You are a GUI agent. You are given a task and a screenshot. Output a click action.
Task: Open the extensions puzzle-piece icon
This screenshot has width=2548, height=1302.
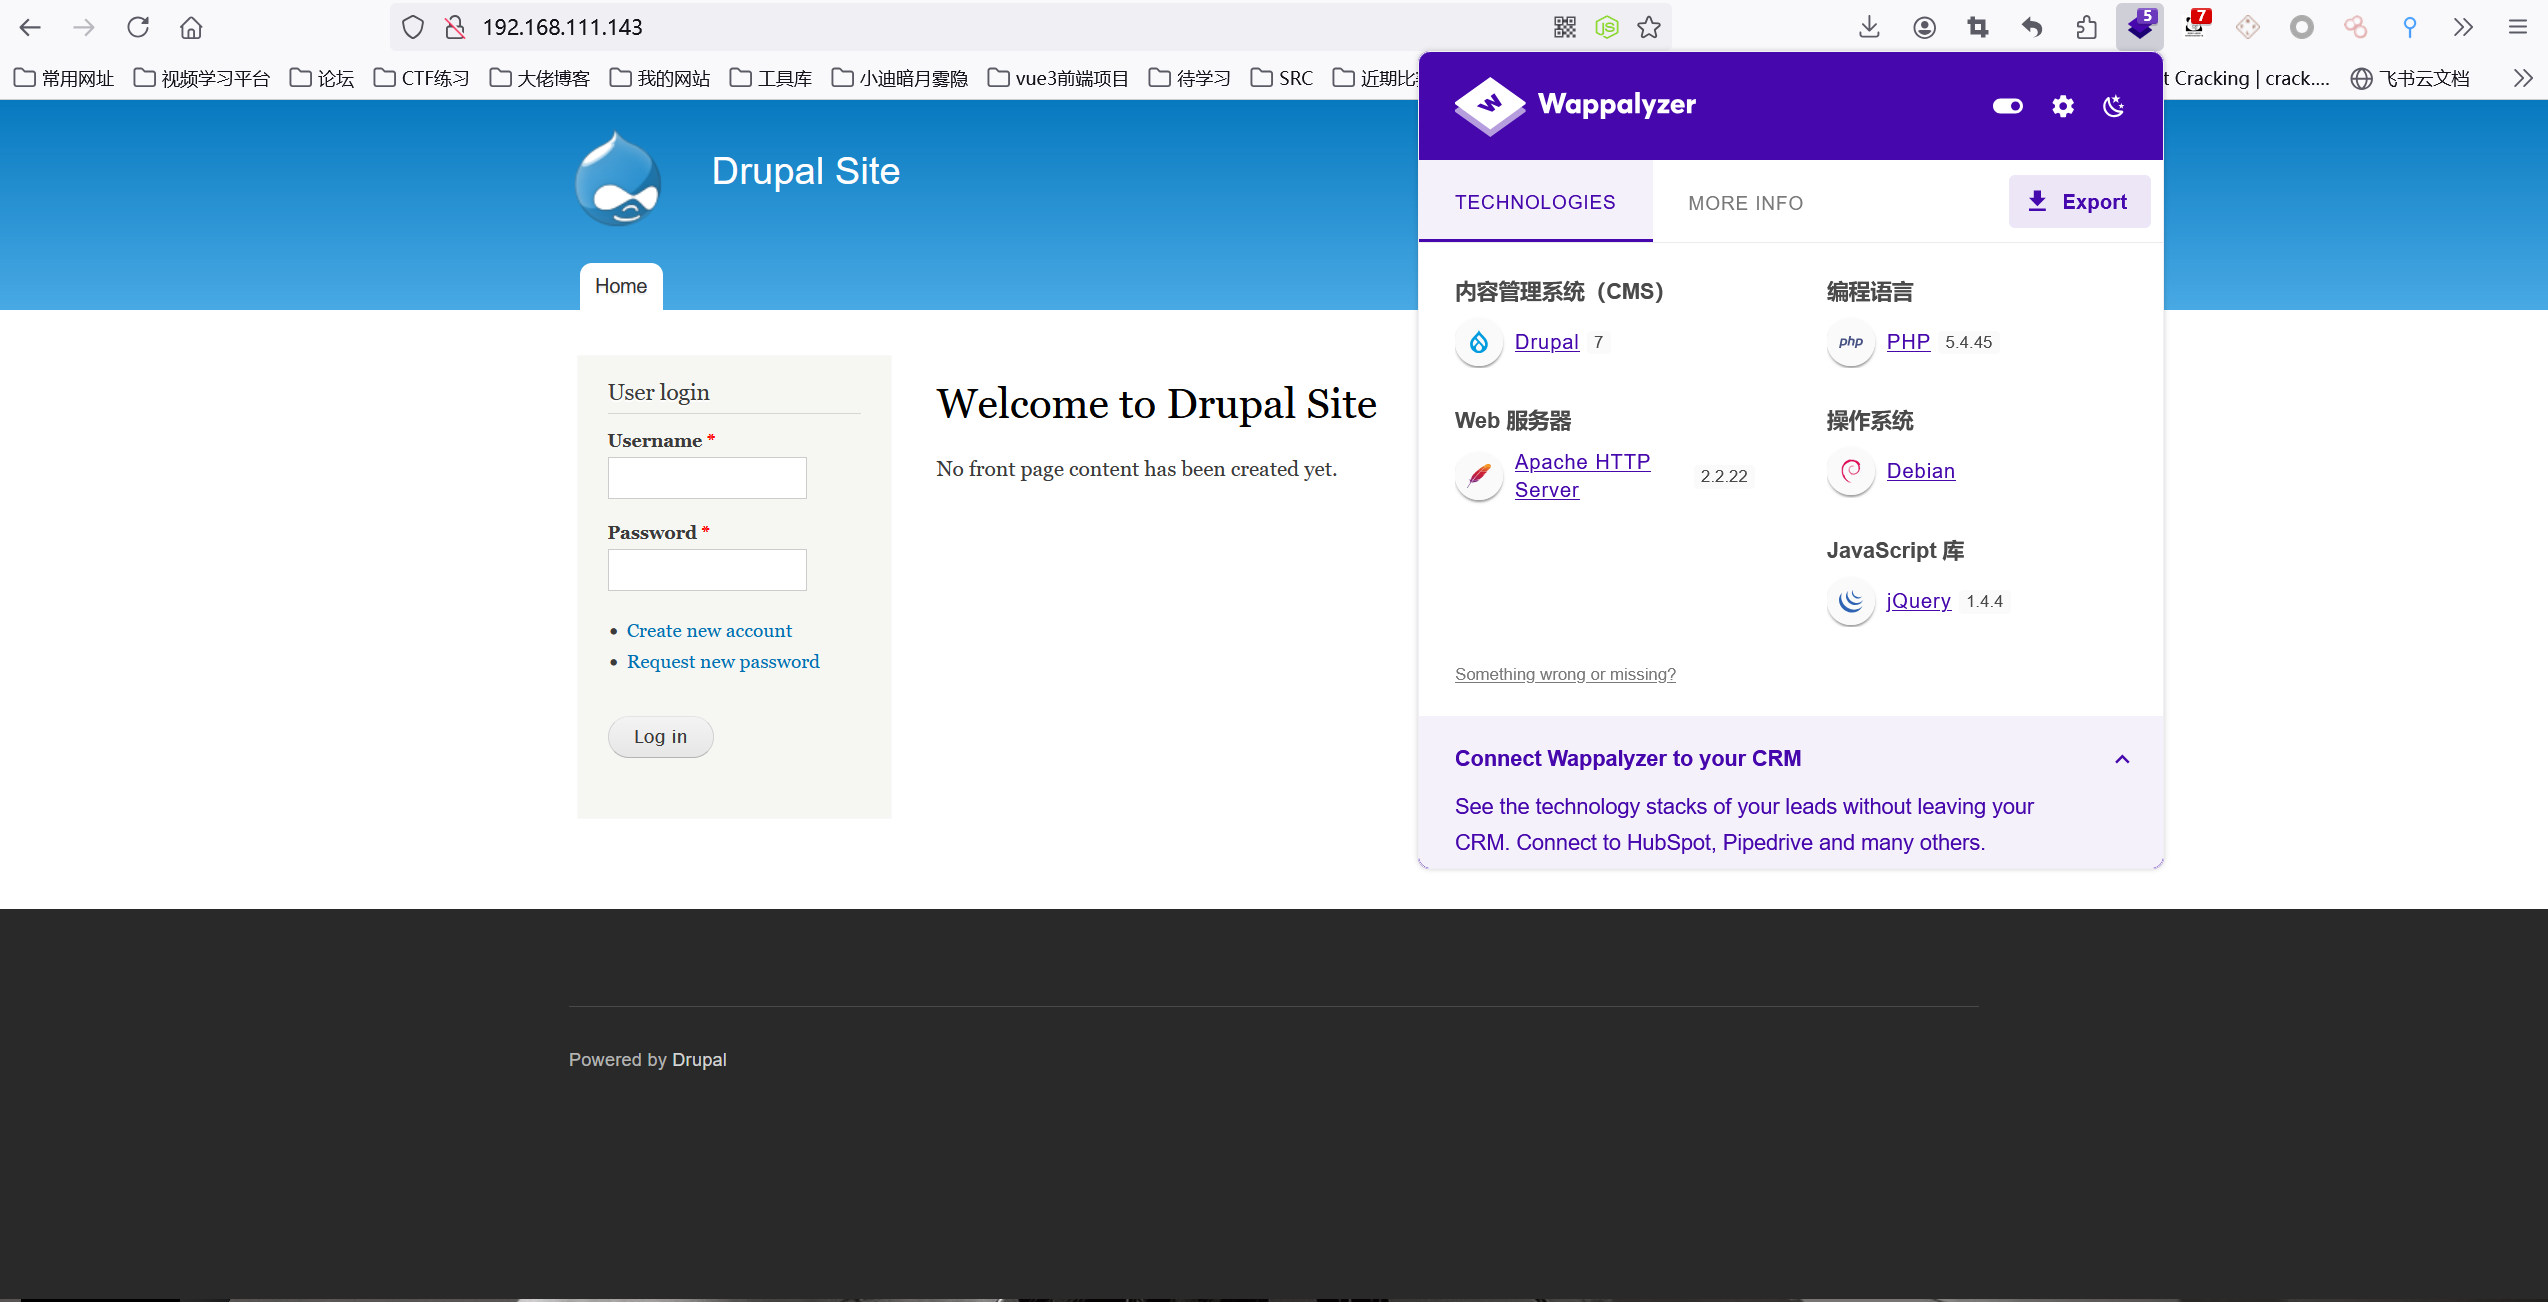tap(2086, 27)
